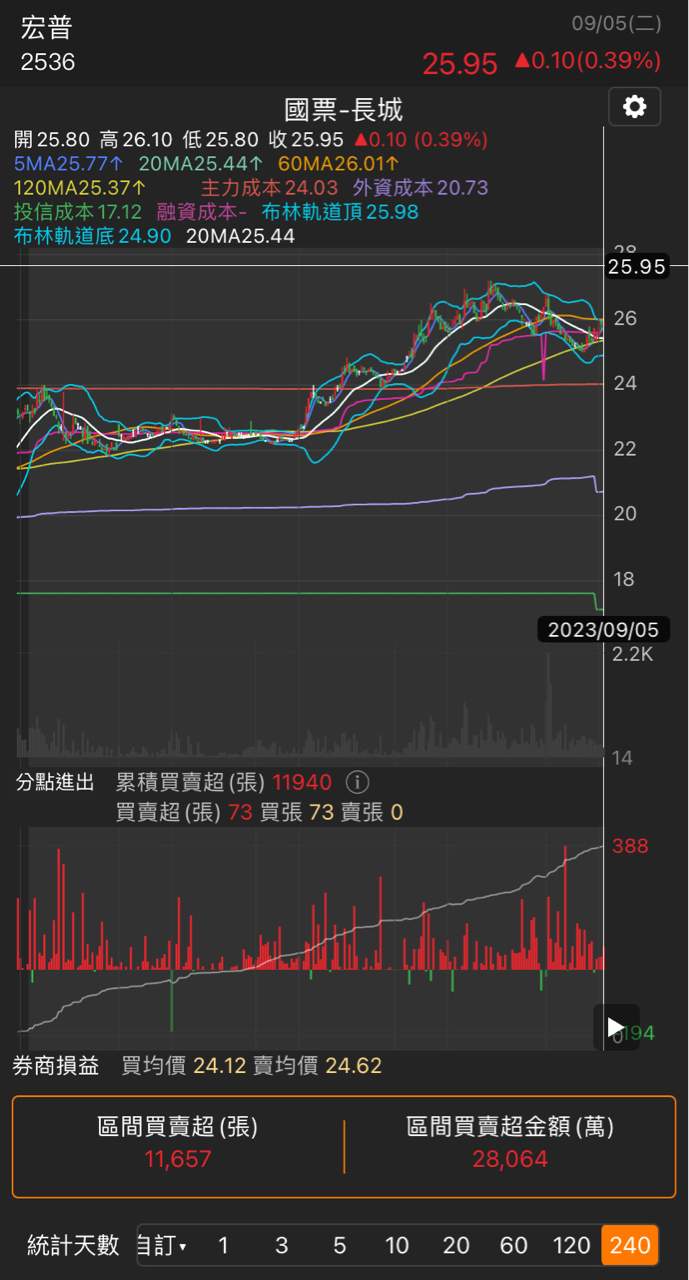Open chart settings with the gear icon
689x1280 pixels.
[x=635, y=107]
